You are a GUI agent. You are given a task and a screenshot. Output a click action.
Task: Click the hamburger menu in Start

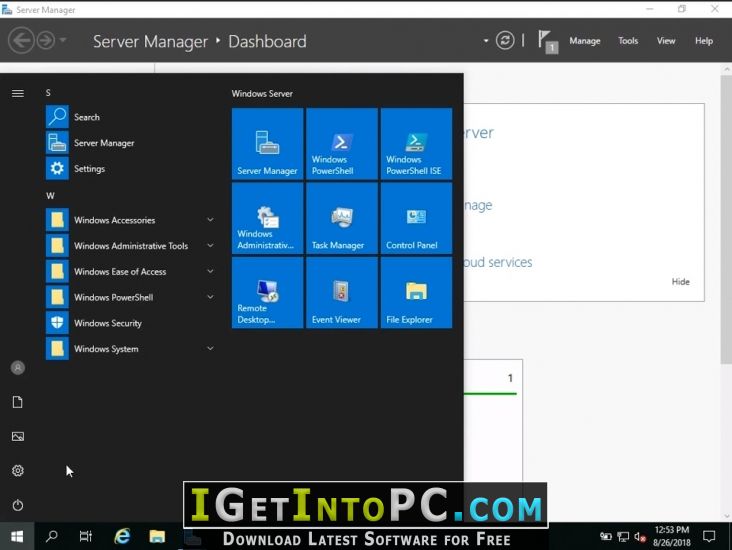click(18, 93)
